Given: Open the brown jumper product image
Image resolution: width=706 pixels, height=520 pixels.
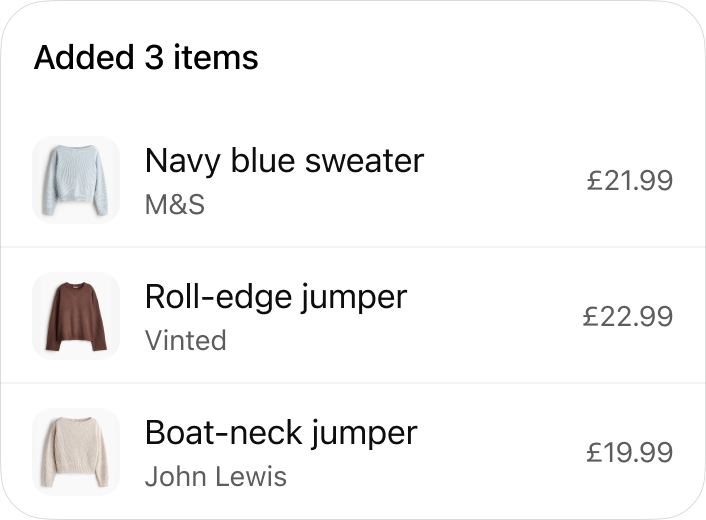Looking at the screenshot, I should 76,316.
